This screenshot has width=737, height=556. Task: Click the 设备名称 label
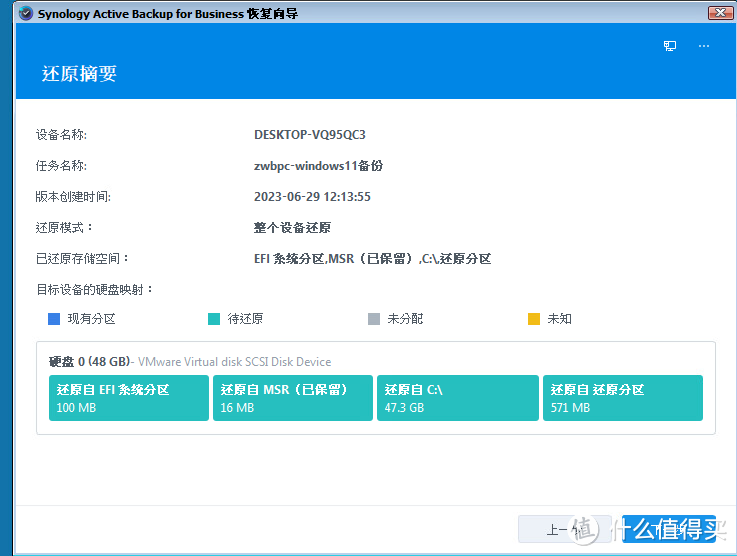[x=61, y=135]
